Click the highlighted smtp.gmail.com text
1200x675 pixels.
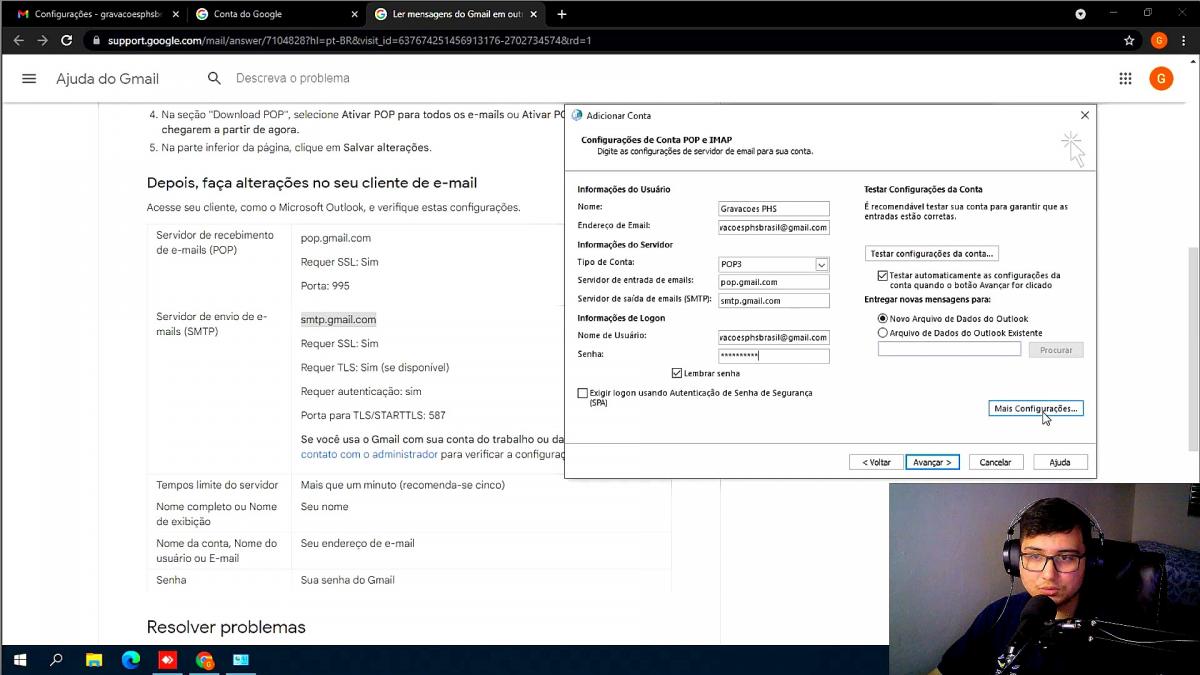338,320
